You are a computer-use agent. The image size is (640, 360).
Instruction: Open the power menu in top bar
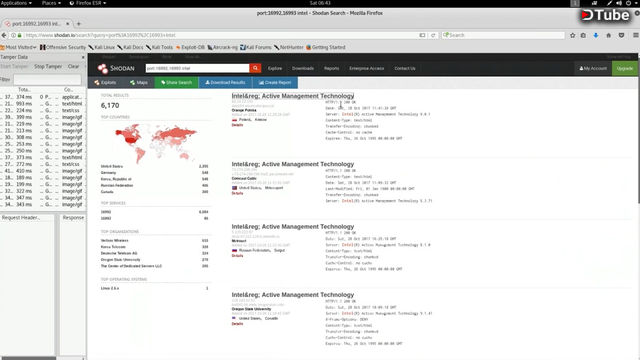629,3
